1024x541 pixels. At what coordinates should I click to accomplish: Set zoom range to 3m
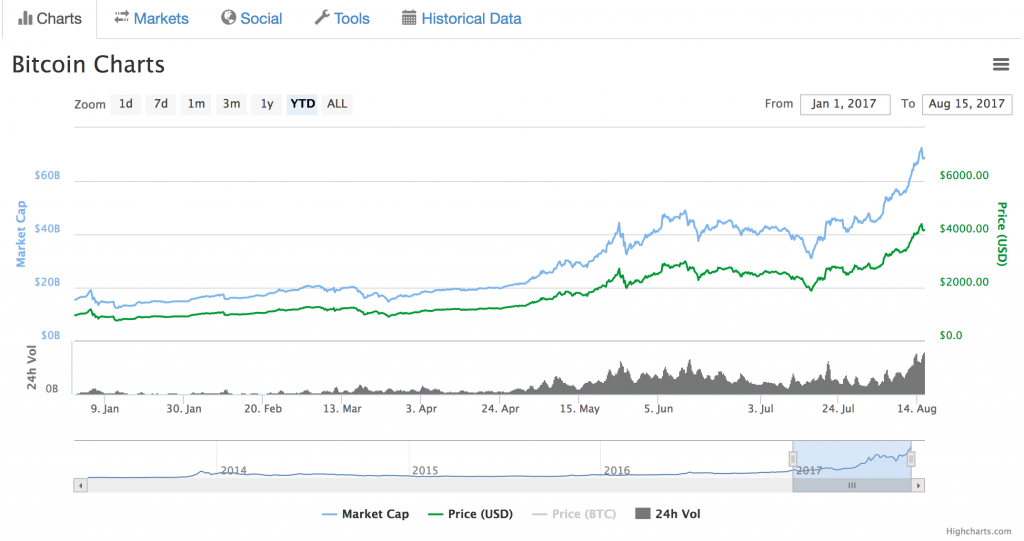[231, 104]
